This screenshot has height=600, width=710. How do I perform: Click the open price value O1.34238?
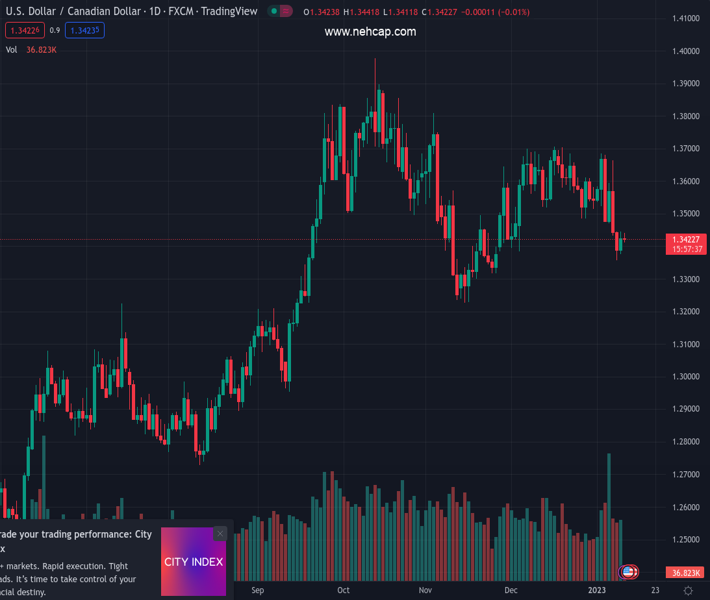point(321,12)
